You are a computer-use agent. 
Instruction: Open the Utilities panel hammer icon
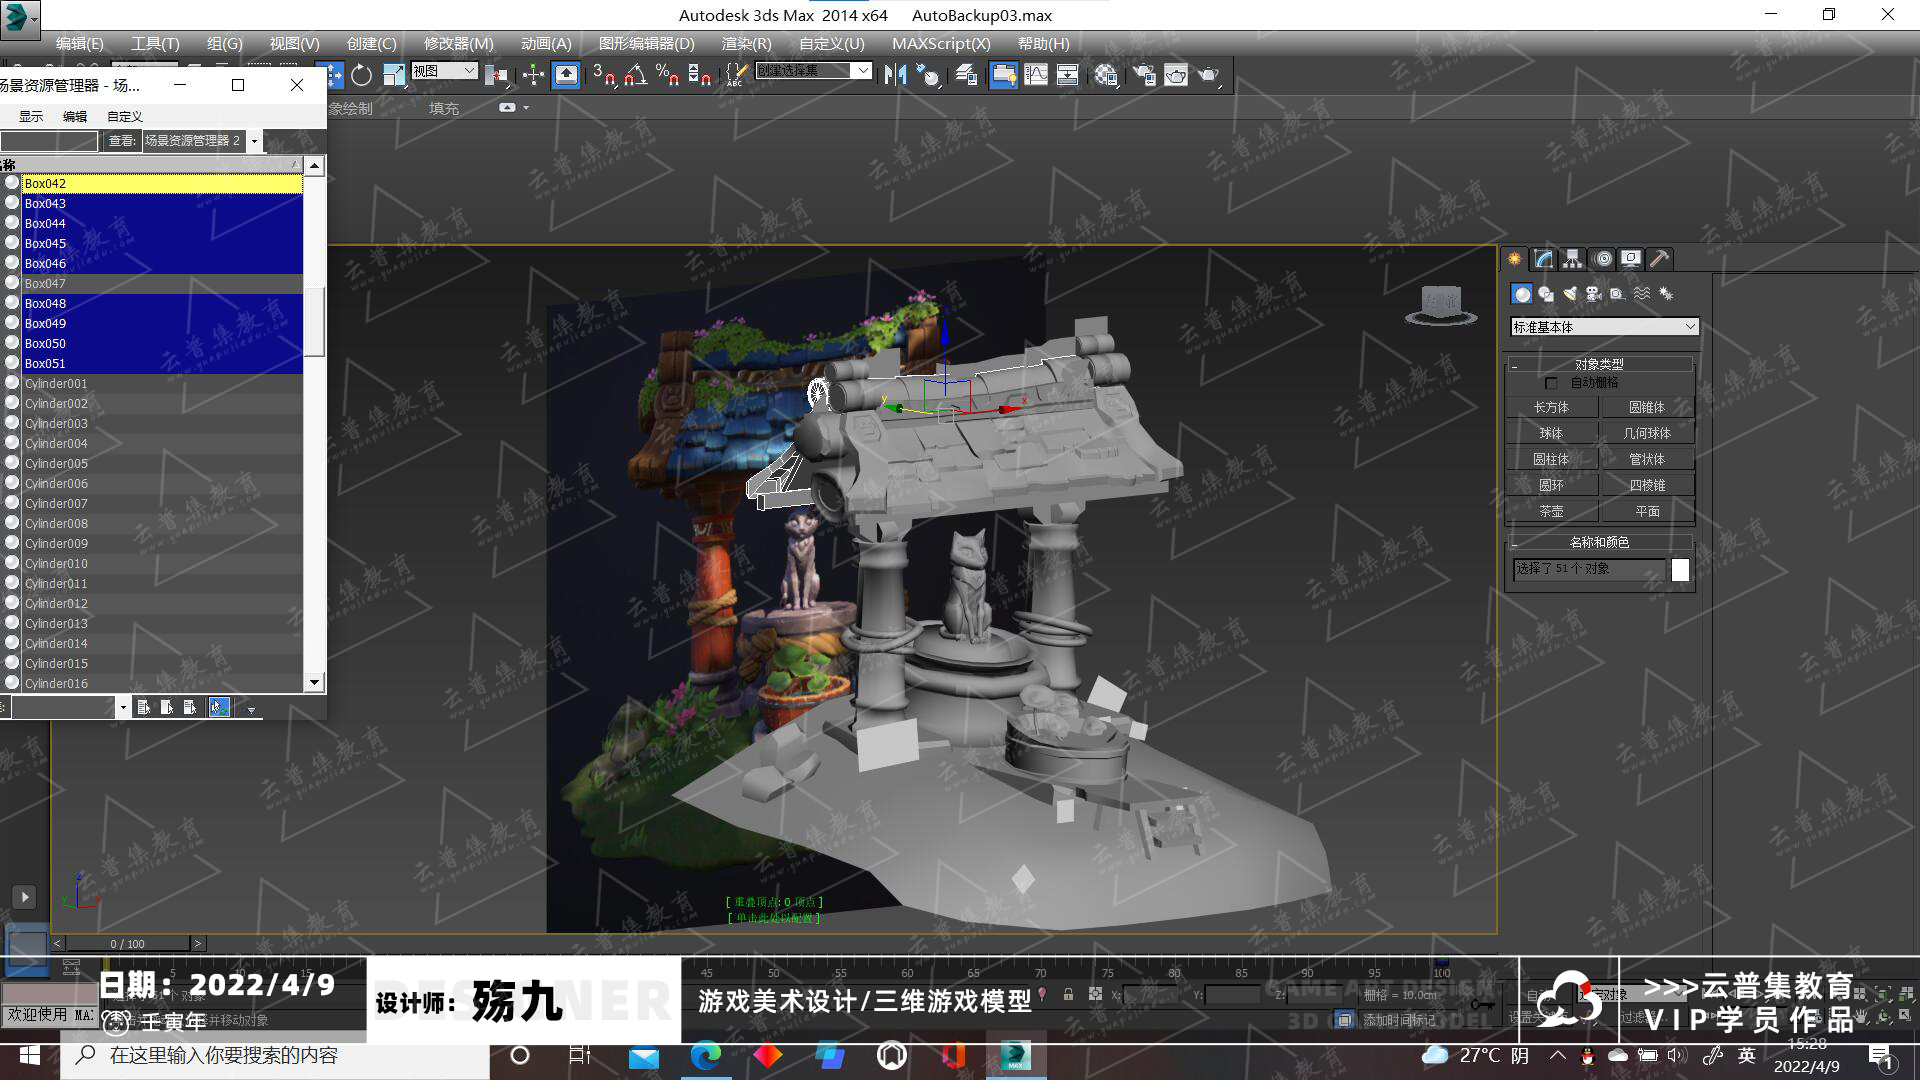1659,259
